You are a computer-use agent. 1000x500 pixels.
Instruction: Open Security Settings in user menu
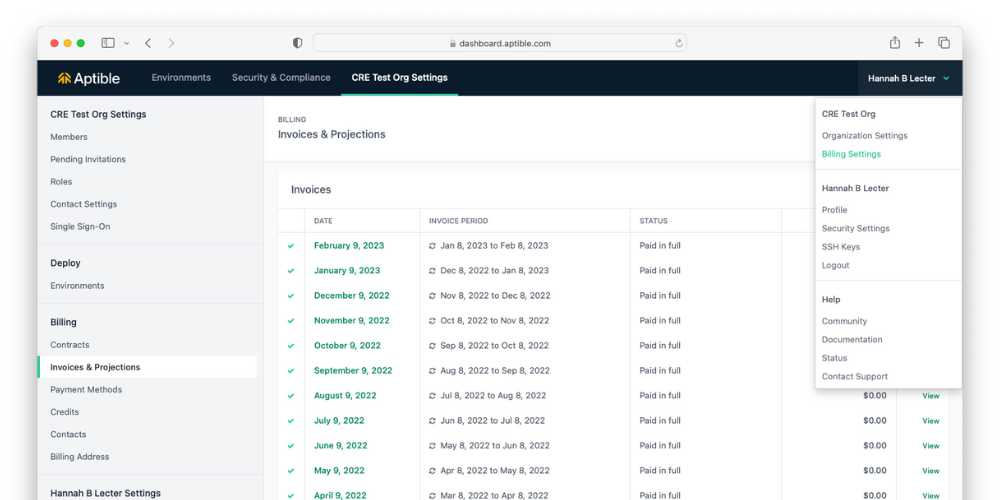tap(855, 228)
